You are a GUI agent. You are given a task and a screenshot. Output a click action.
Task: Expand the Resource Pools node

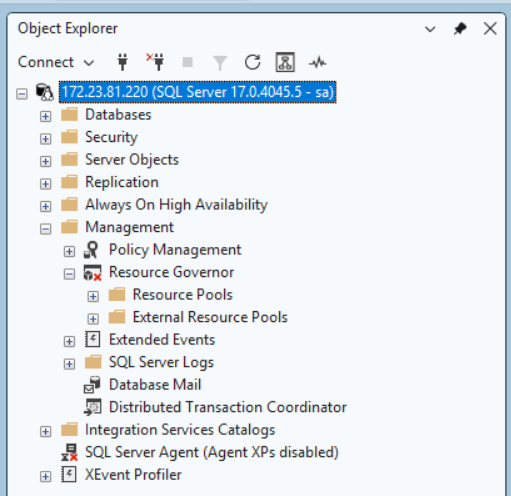pos(93,296)
